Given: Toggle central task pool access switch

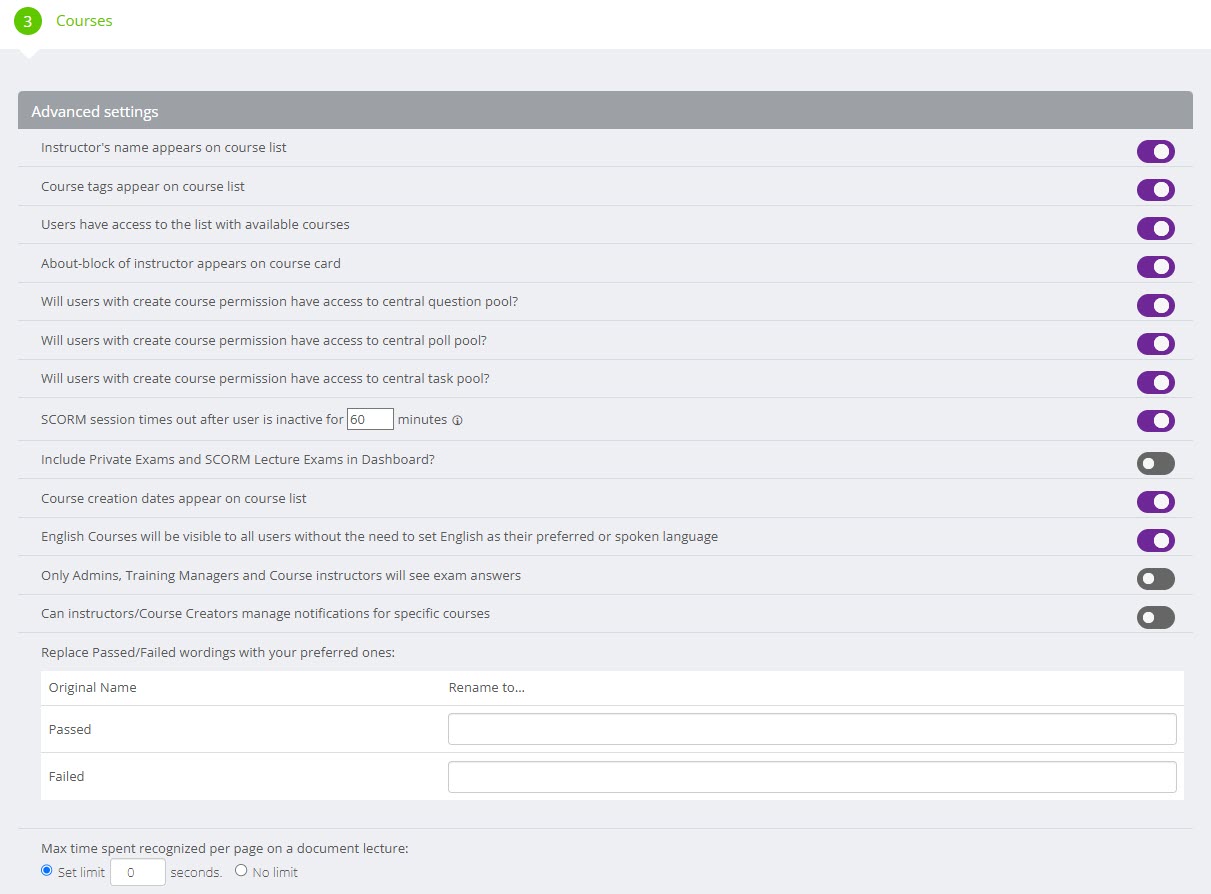Looking at the screenshot, I should (1155, 383).
